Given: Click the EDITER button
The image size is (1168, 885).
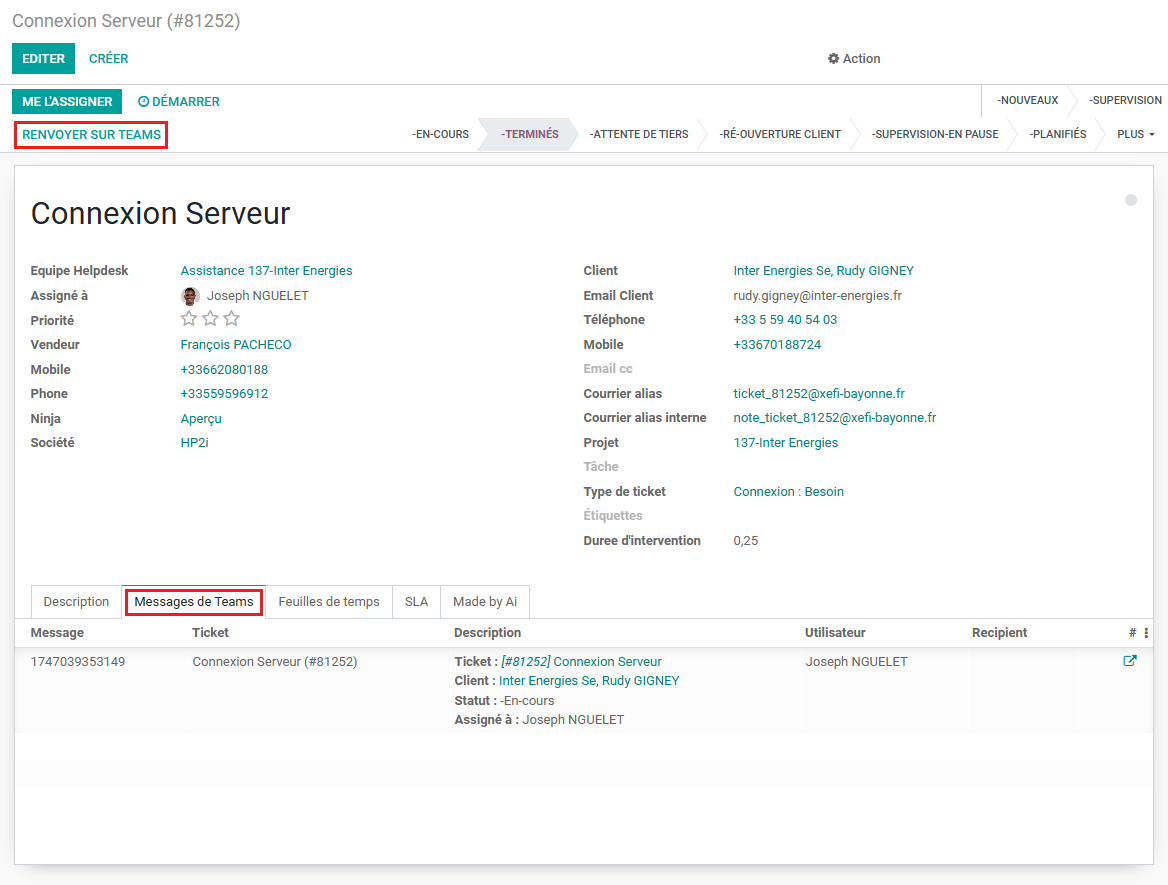Looking at the screenshot, I should 43,59.
